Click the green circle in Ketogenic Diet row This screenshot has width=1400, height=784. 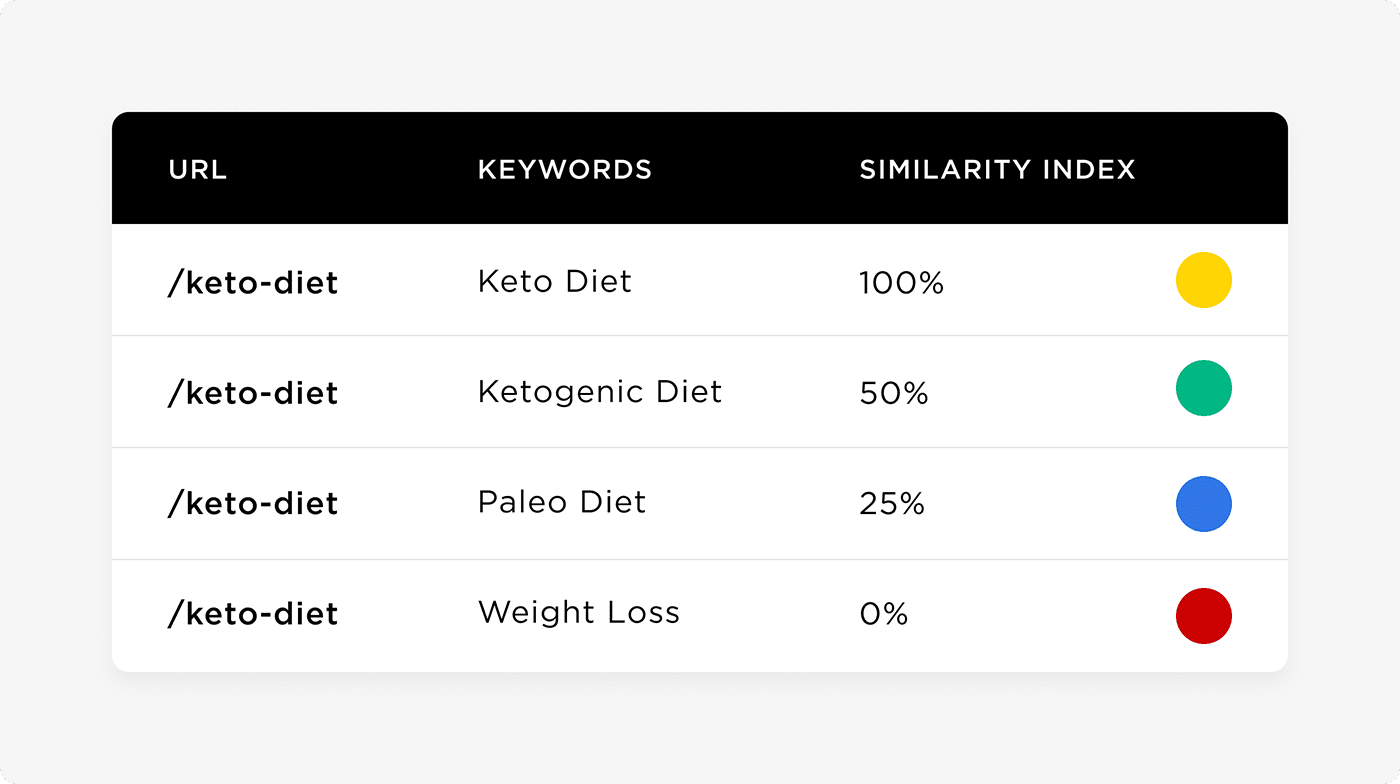(x=1203, y=388)
